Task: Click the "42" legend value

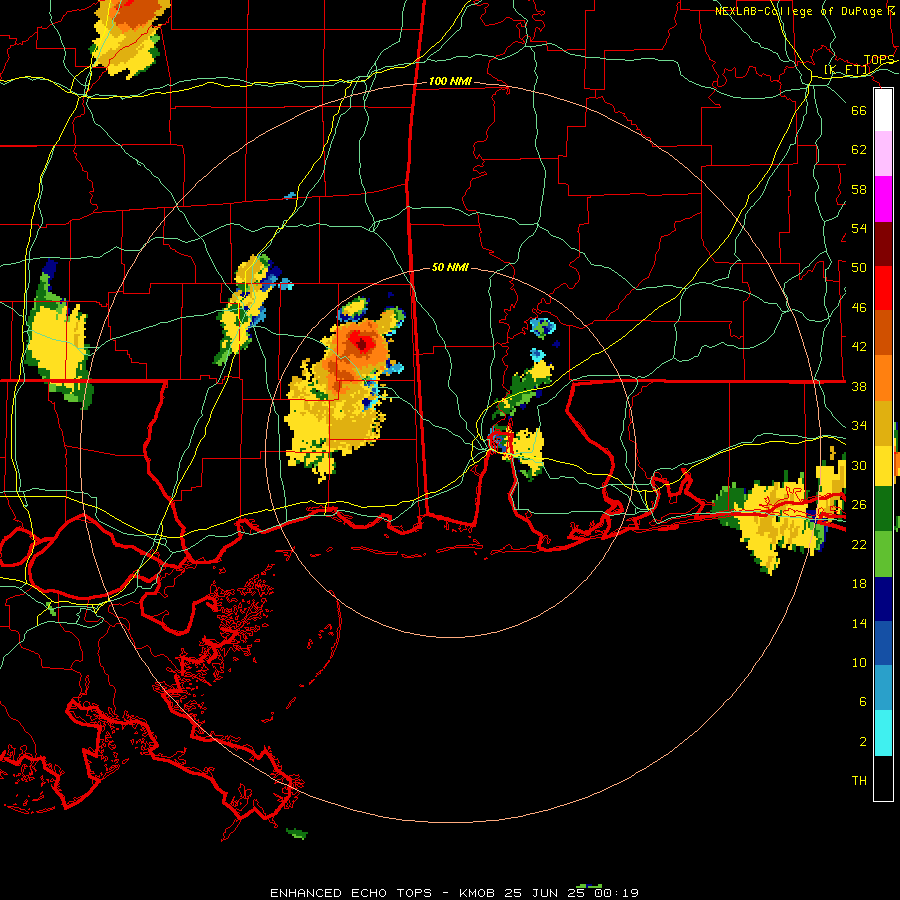Action: tap(859, 346)
